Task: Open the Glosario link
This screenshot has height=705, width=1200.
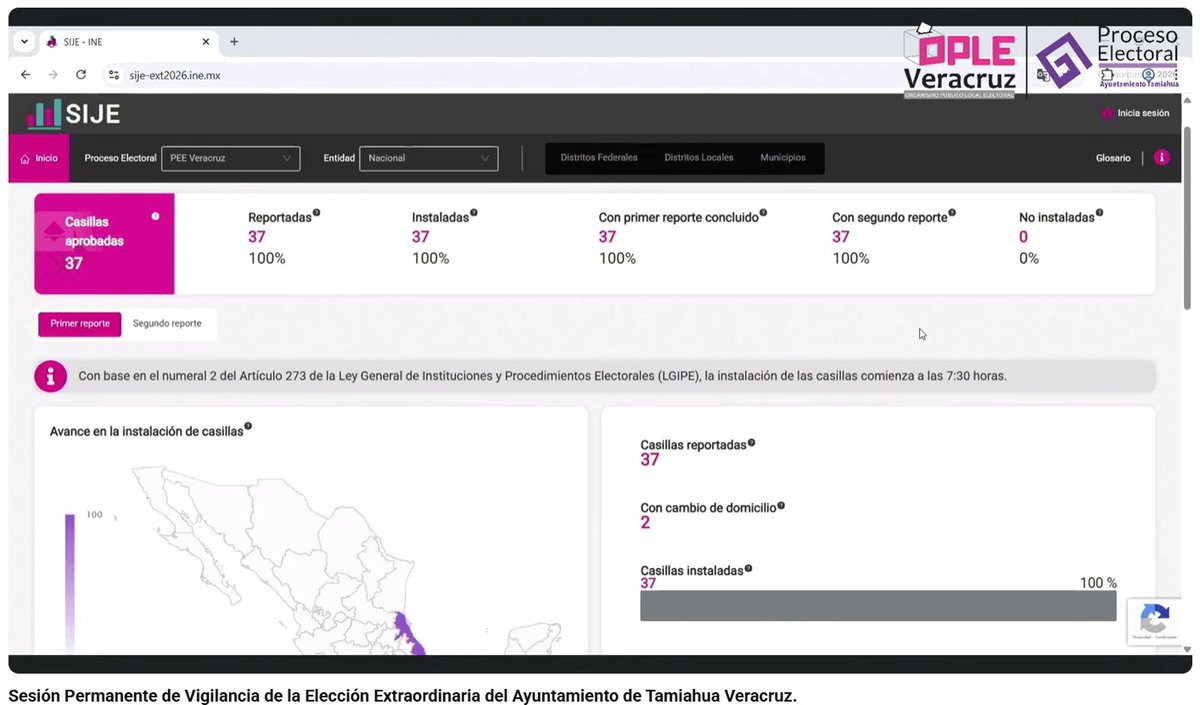Action: [x=1112, y=158]
